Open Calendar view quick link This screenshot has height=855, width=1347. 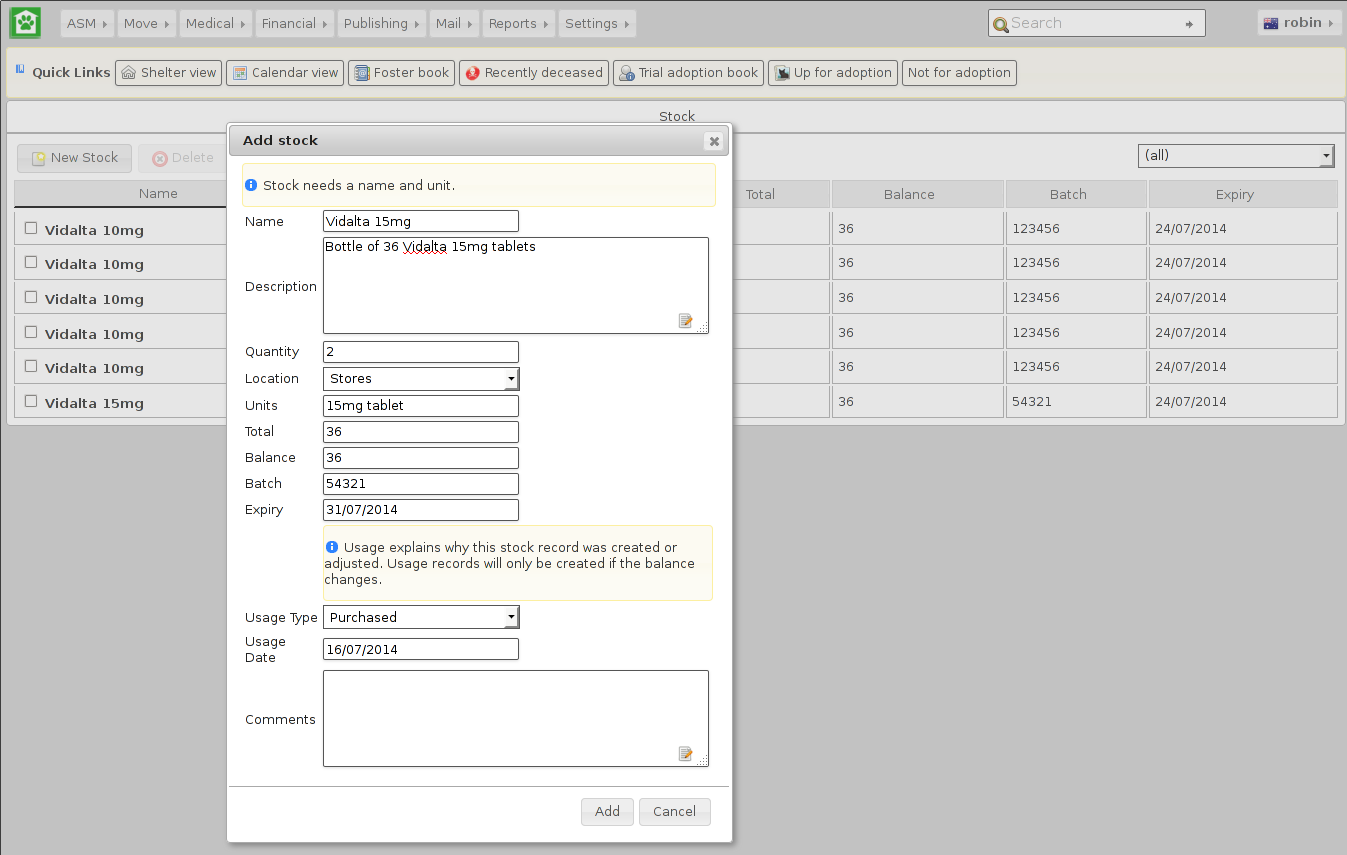click(x=285, y=73)
